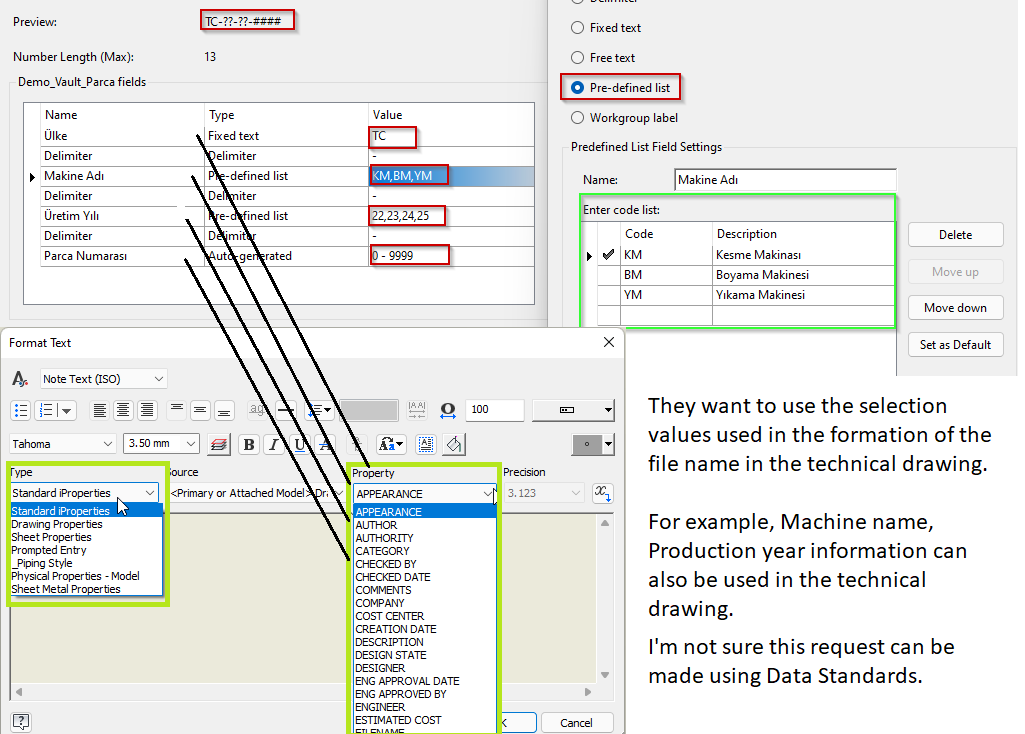Select the strikethrough formatting icon
The width and height of the screenshot is (1025, 734).
326,444
